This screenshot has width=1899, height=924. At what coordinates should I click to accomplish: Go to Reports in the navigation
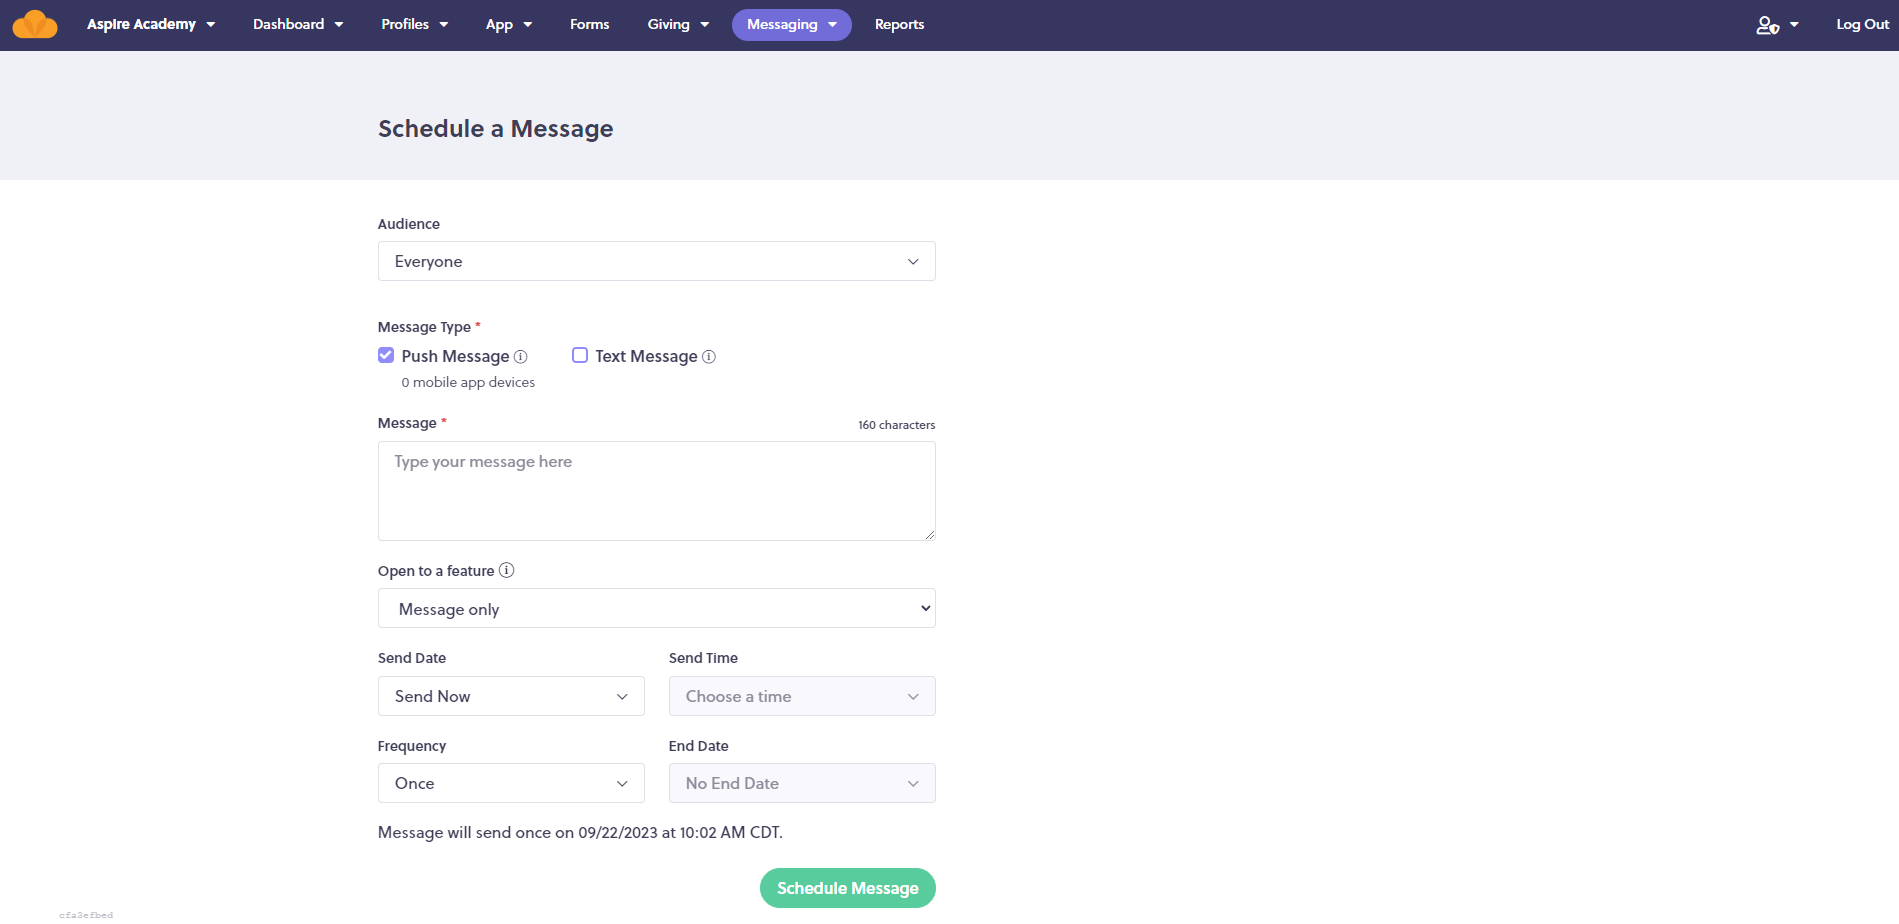[x=899, y=24]
